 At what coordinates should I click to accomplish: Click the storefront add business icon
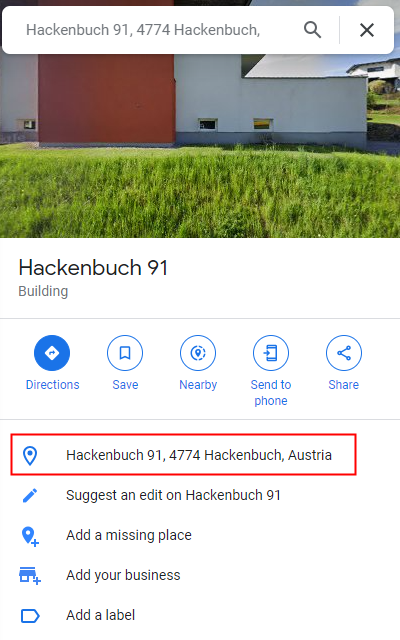[30, 576]
